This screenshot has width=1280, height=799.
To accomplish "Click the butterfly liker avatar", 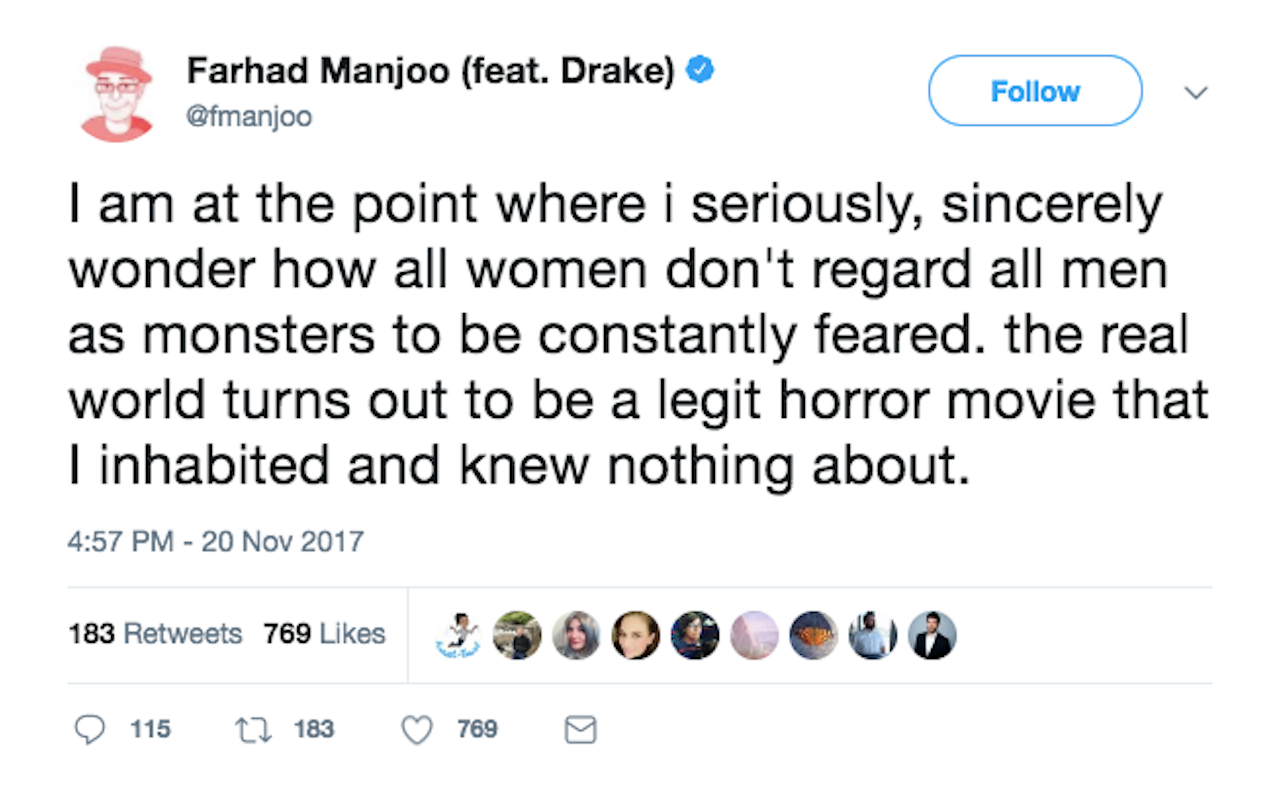I will click(x=811, y=635).
